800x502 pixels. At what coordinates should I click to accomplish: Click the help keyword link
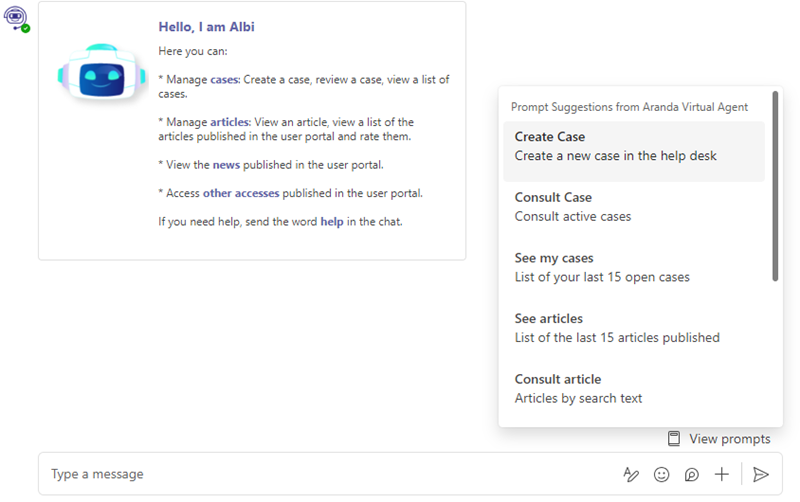pos(332,222)
